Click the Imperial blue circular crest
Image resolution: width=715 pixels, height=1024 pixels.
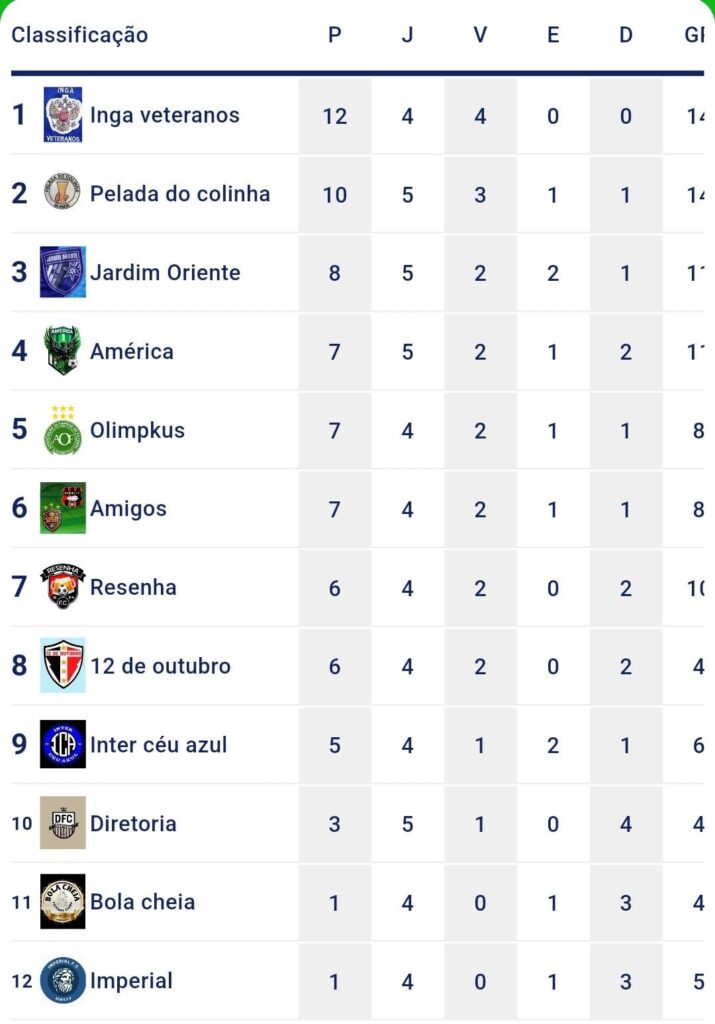click(63, 980)
